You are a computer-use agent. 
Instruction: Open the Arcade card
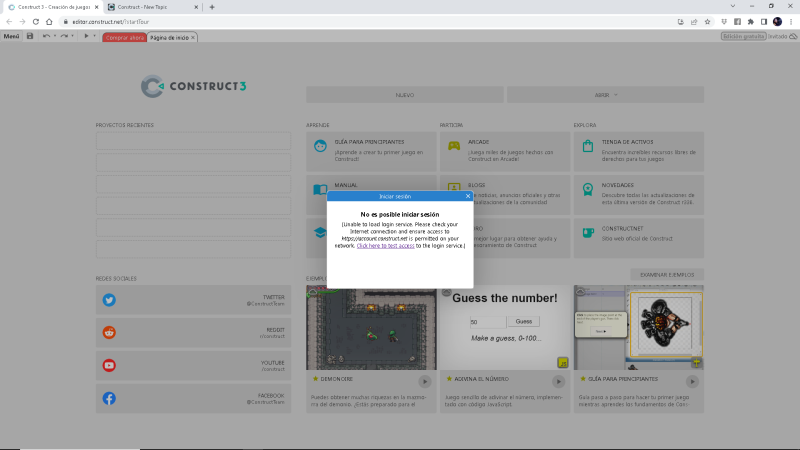(x=505, y=152)
